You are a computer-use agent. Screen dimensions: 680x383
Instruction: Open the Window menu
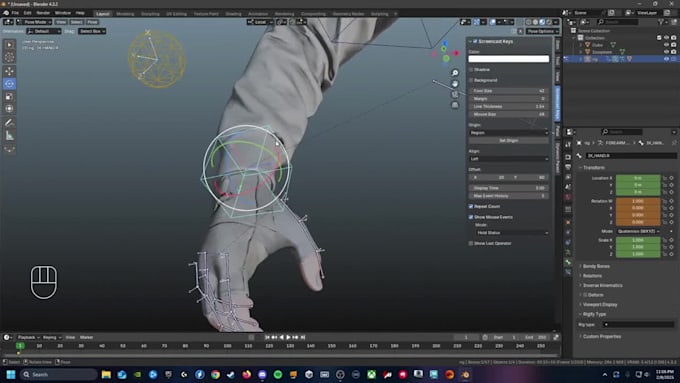[63, 13]
